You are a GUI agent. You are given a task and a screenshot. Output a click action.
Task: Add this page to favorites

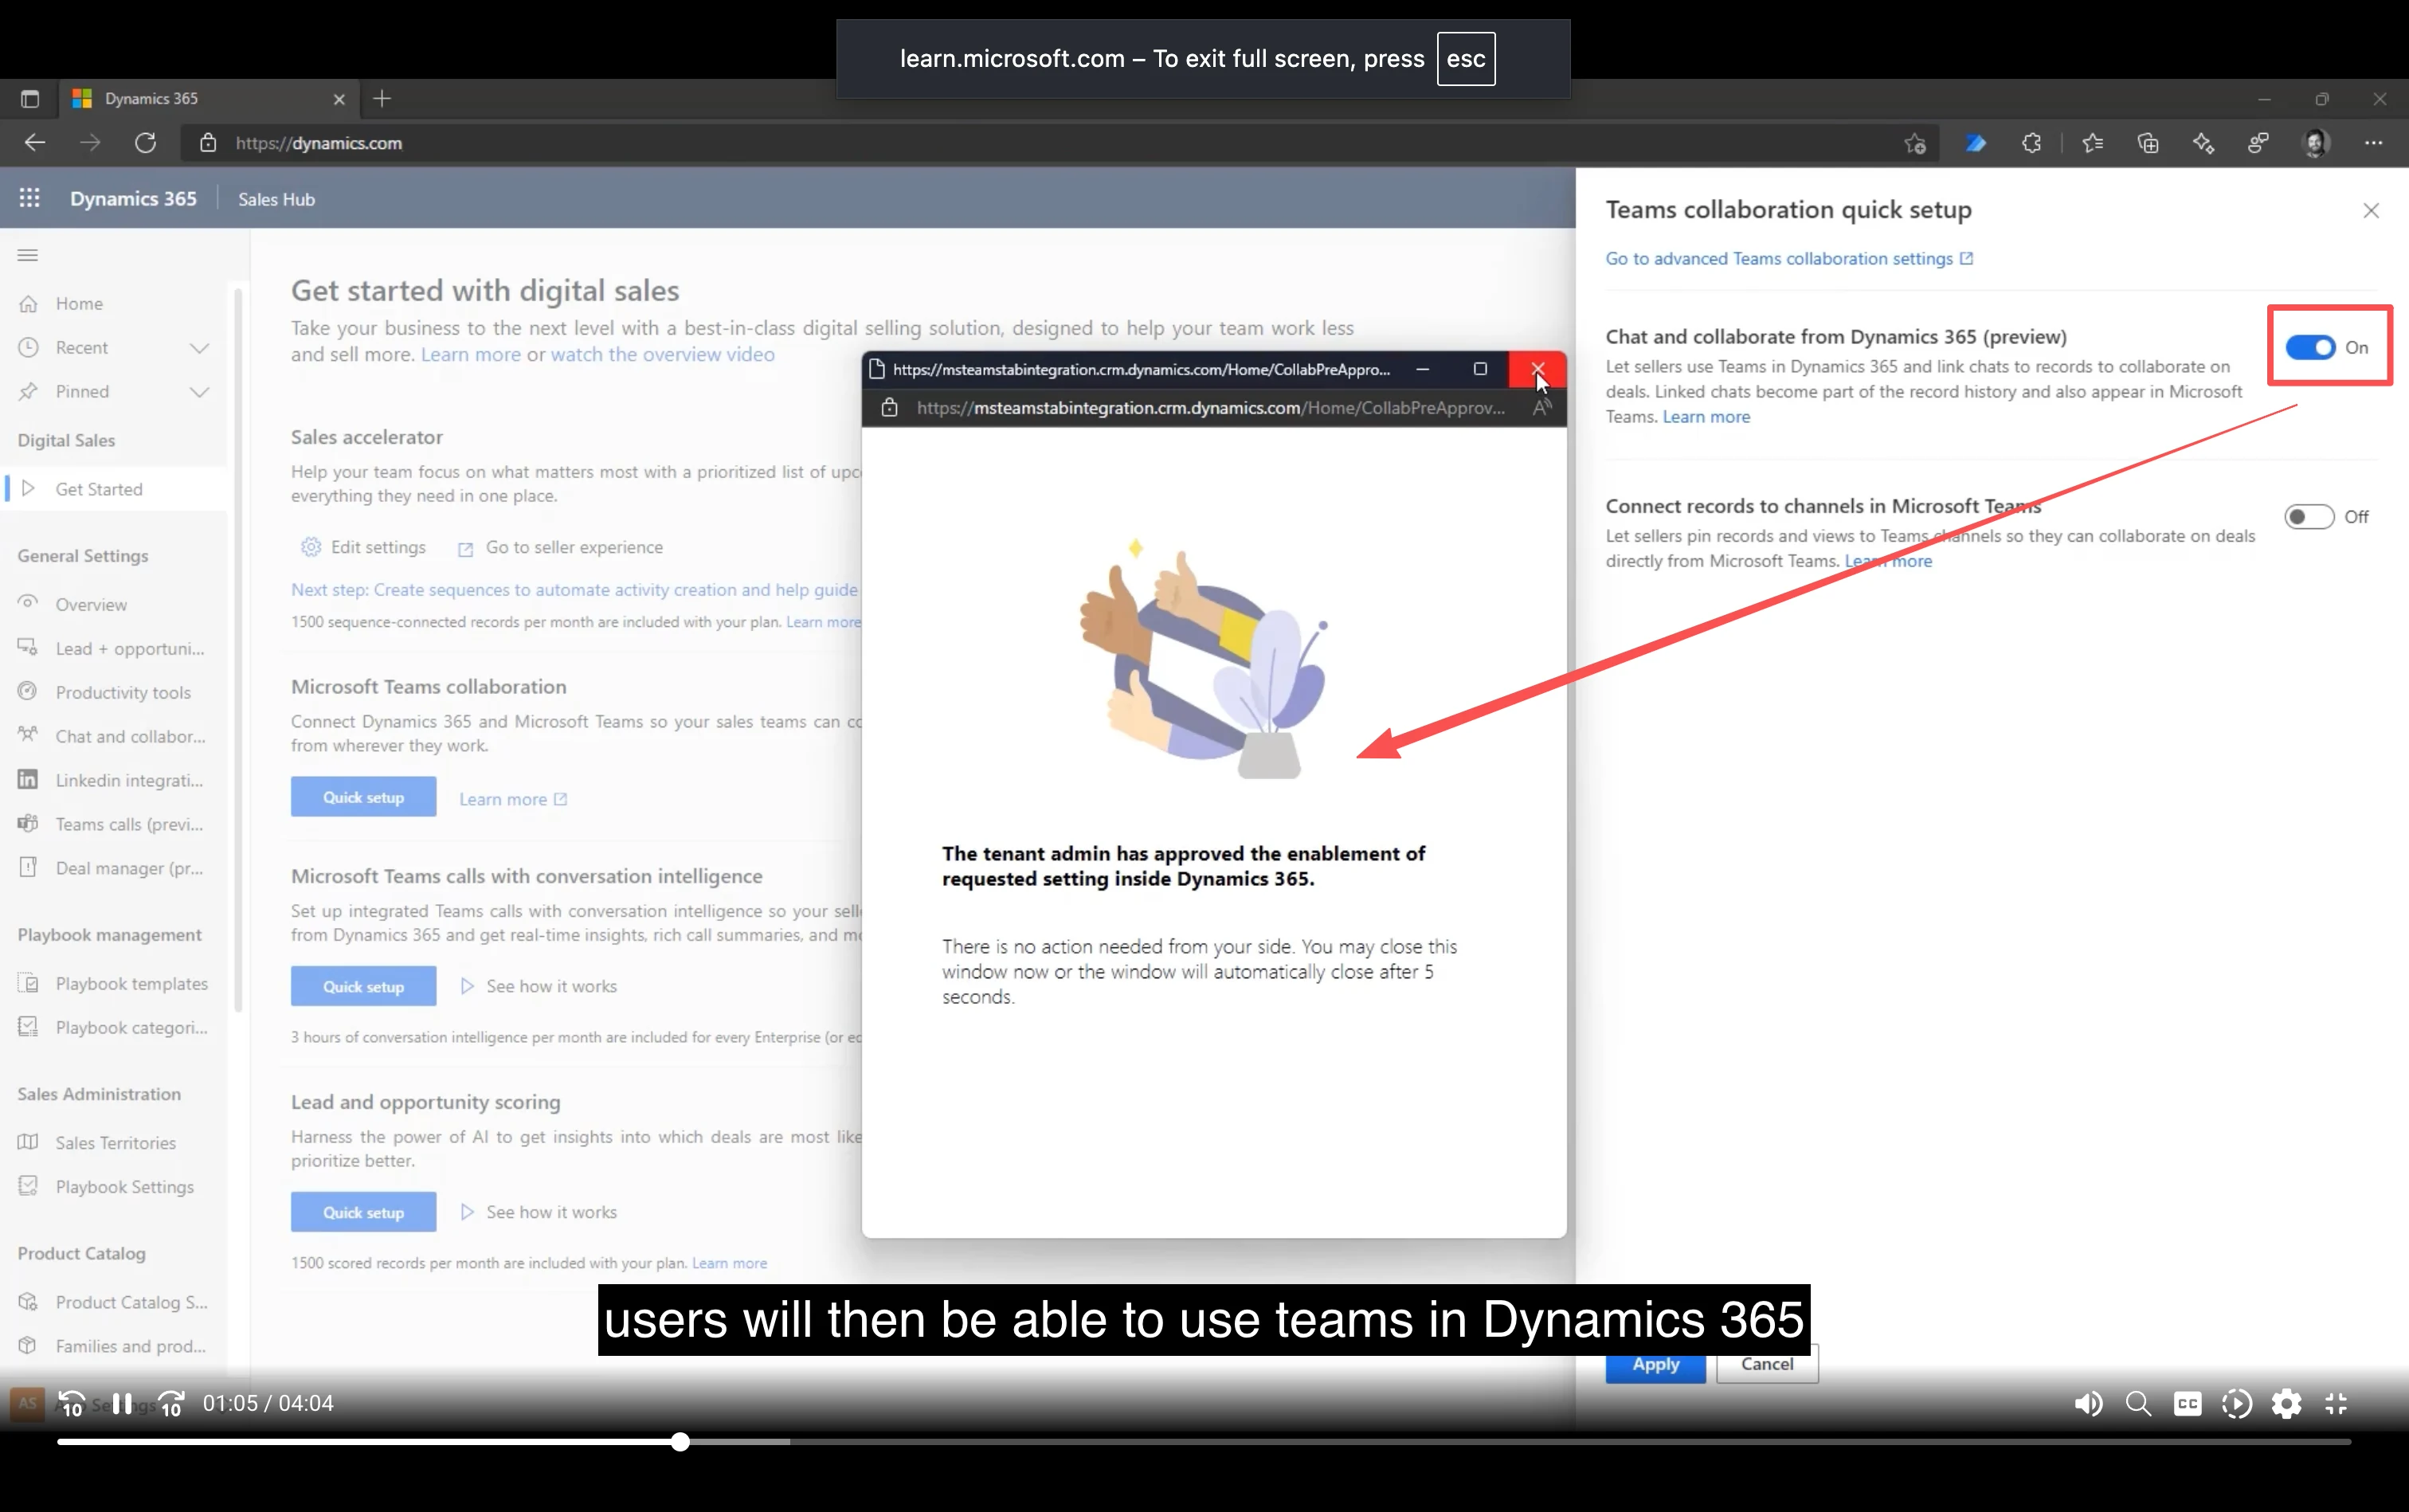point(1915,143)
